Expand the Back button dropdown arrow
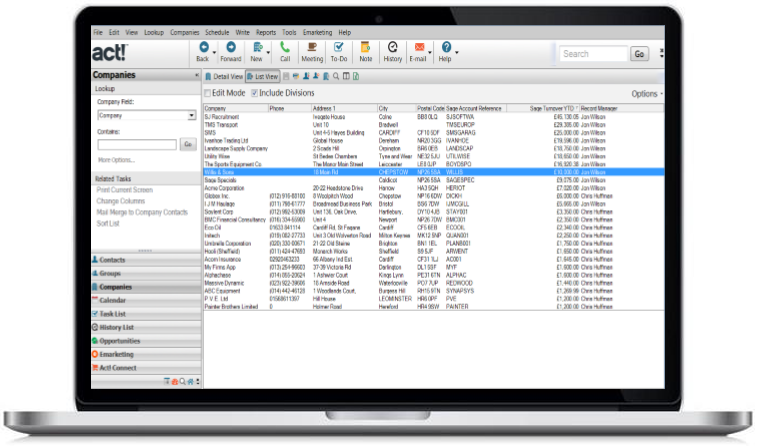Viewport: 758px width, 447px height. (214, 51)
